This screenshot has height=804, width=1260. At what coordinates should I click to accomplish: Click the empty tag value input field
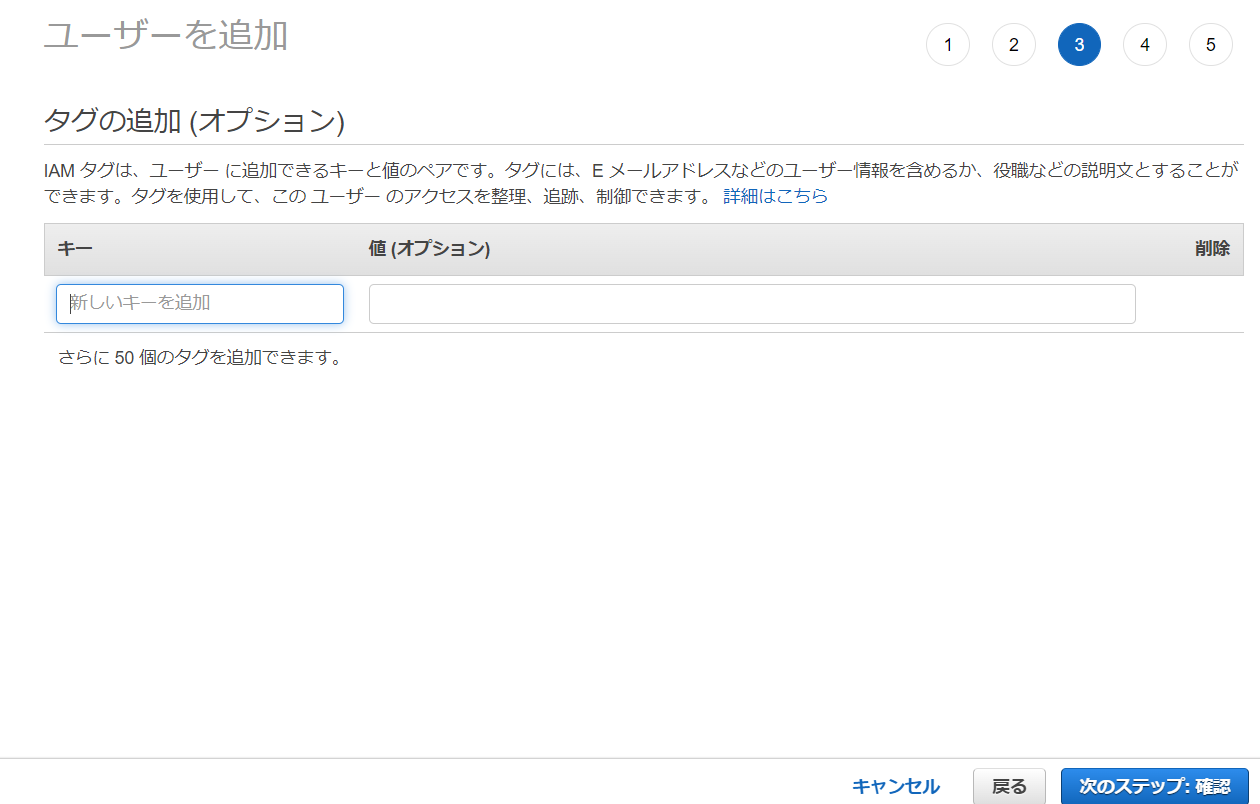[751, 304]
